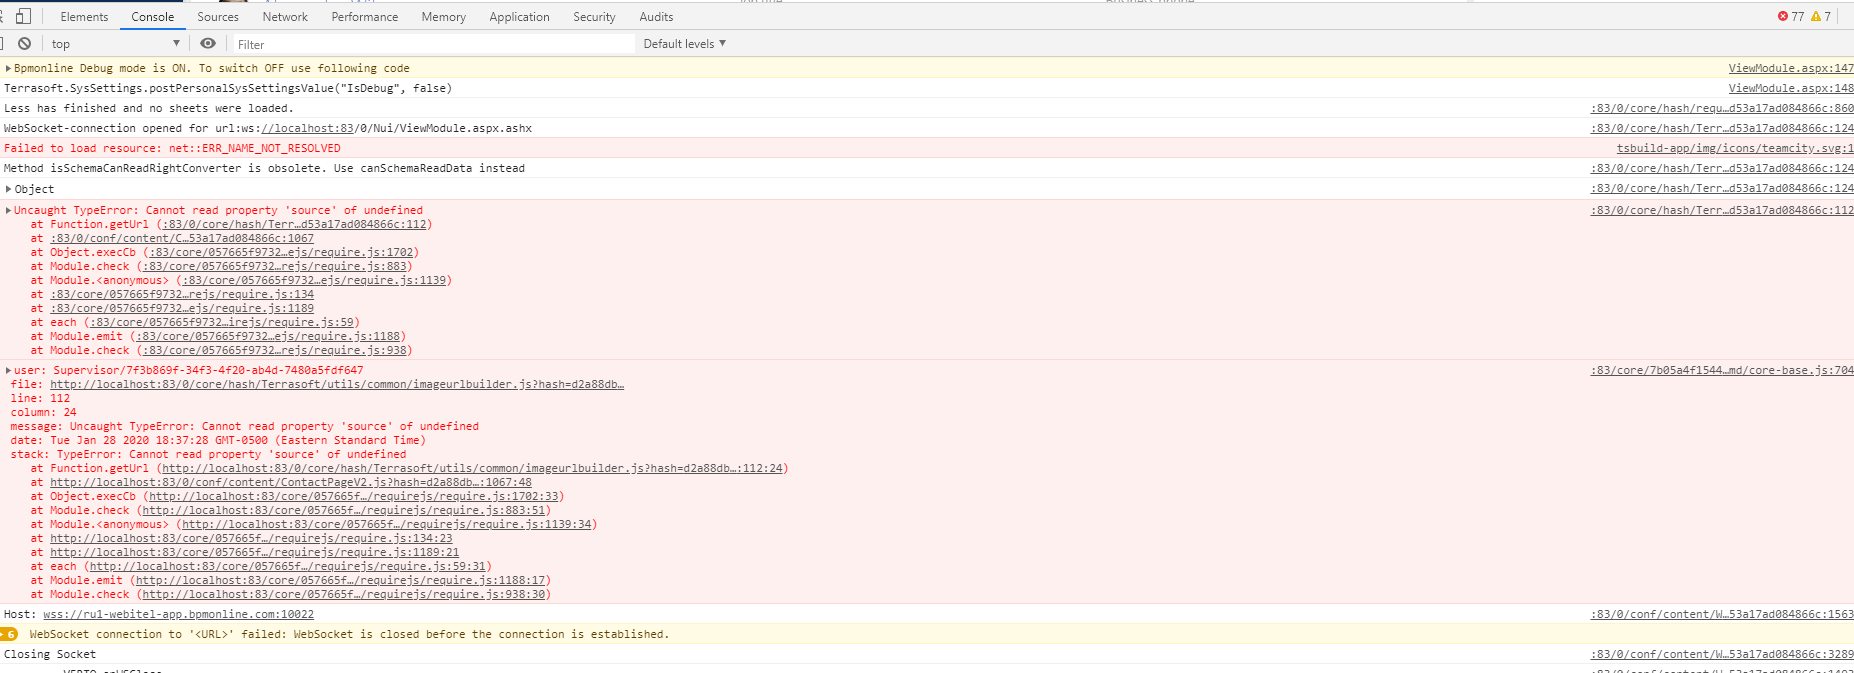Switch to the Console tab
This screenshot has height=673, width=1854.
pyautogui.click(x=153, y=17)
